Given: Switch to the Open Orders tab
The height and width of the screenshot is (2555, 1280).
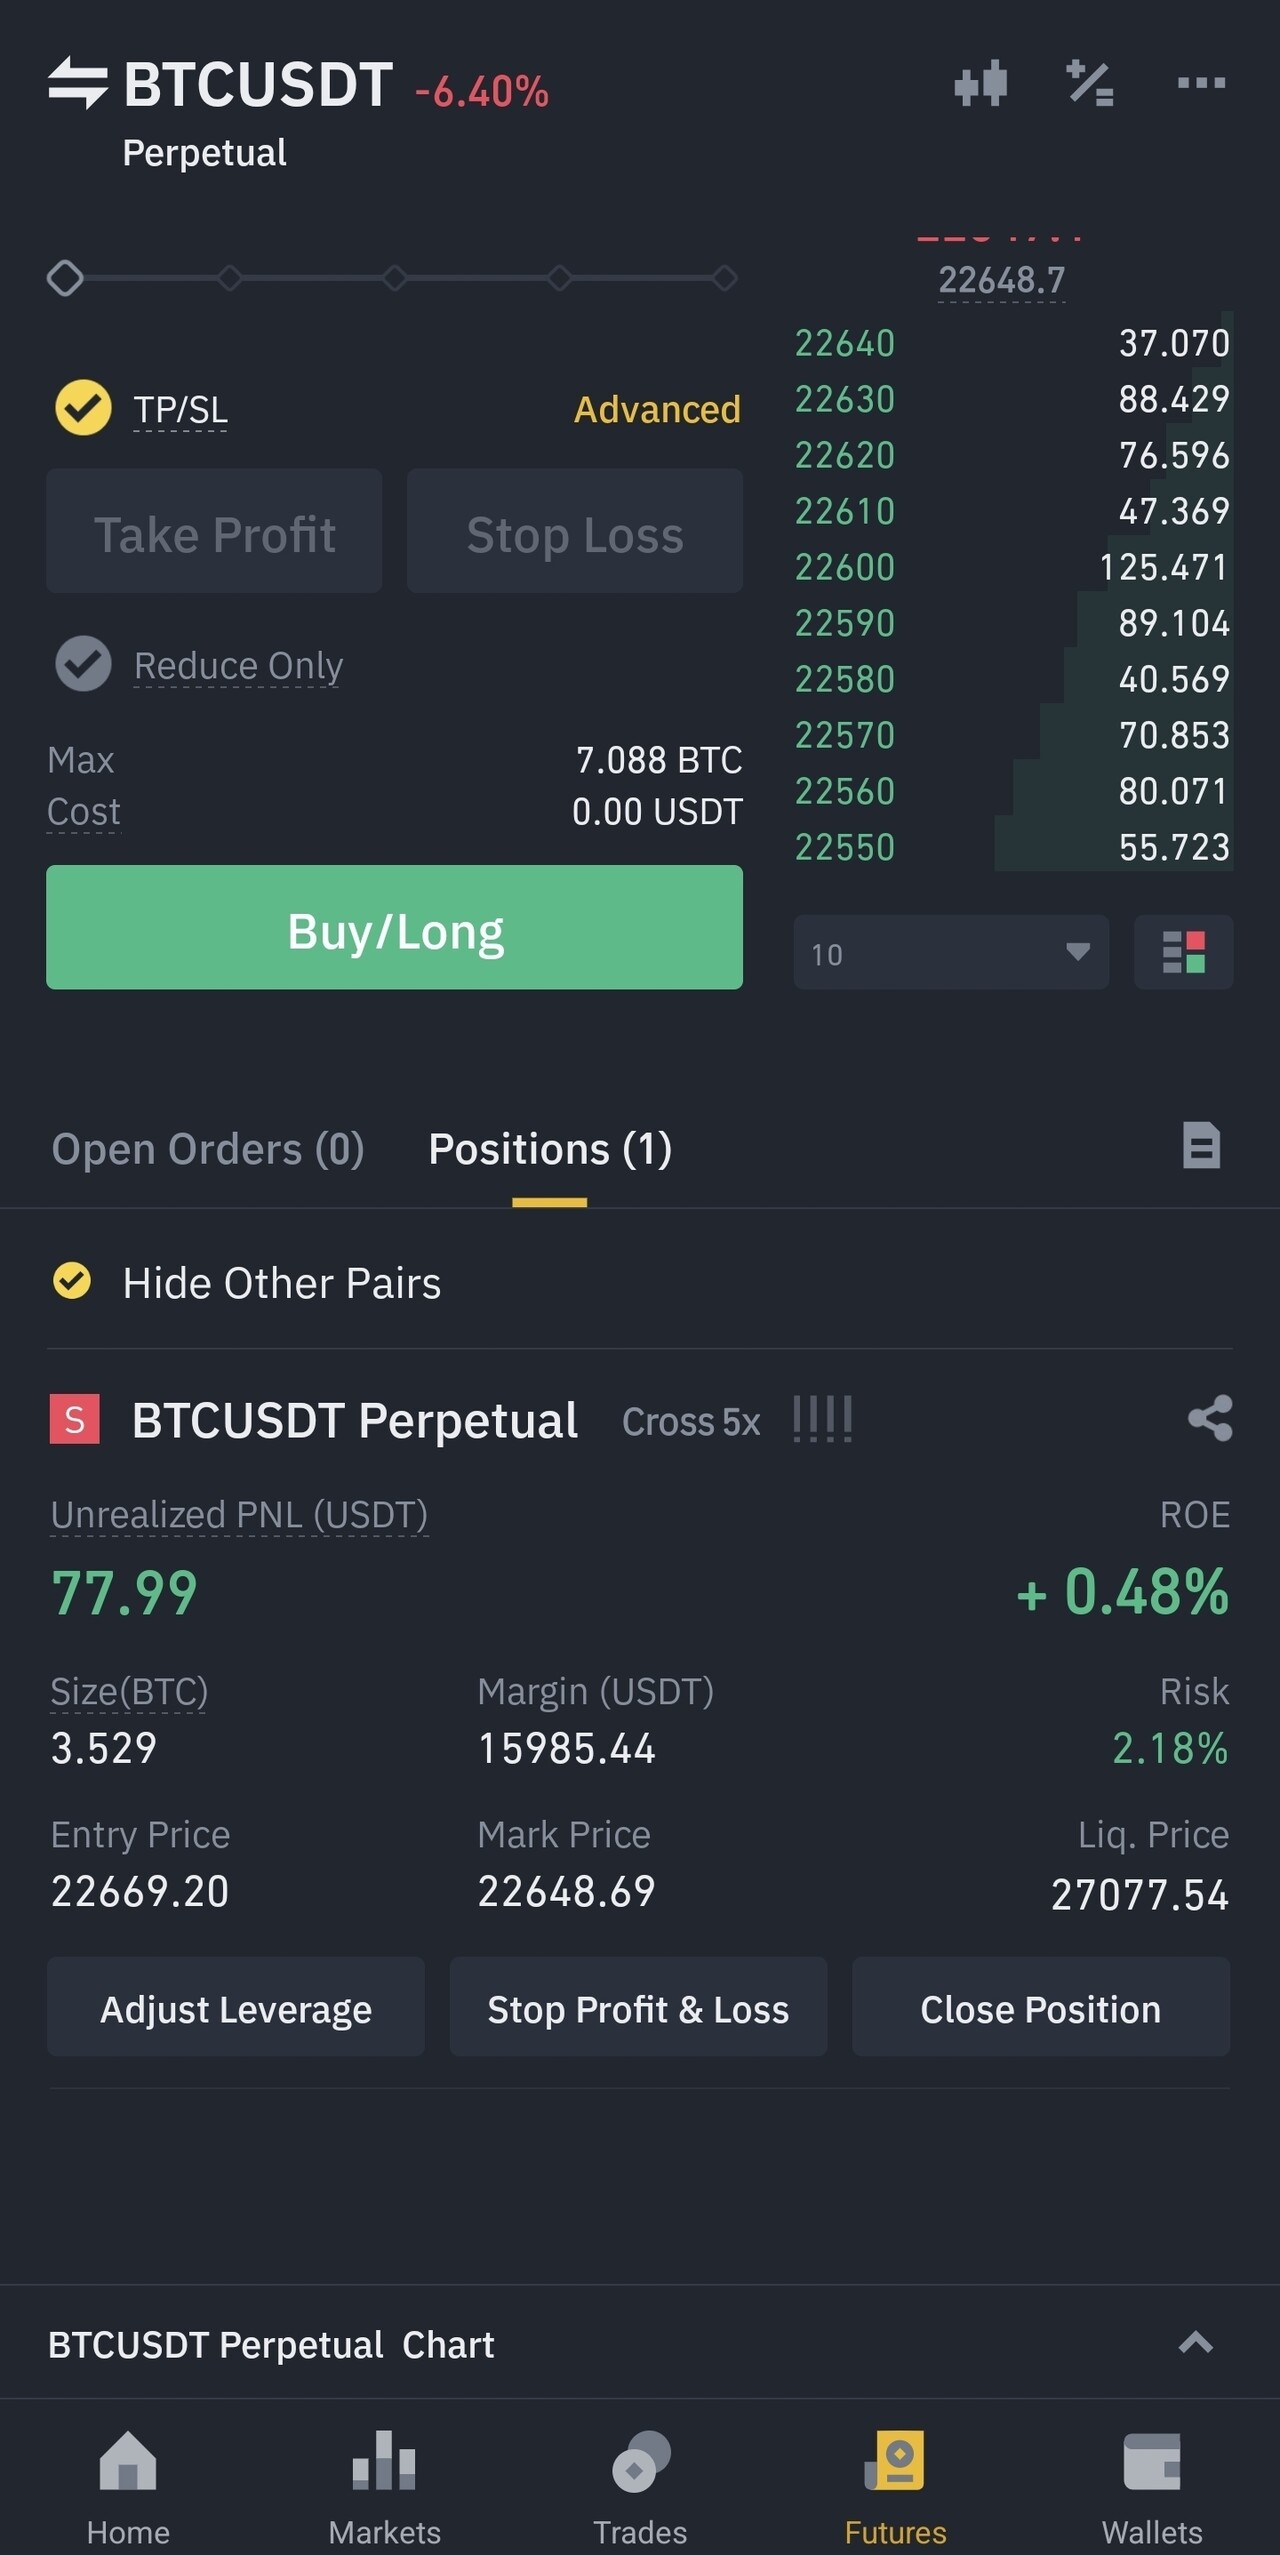Looking at the screenshot, I should click(x=208, y=1149).
